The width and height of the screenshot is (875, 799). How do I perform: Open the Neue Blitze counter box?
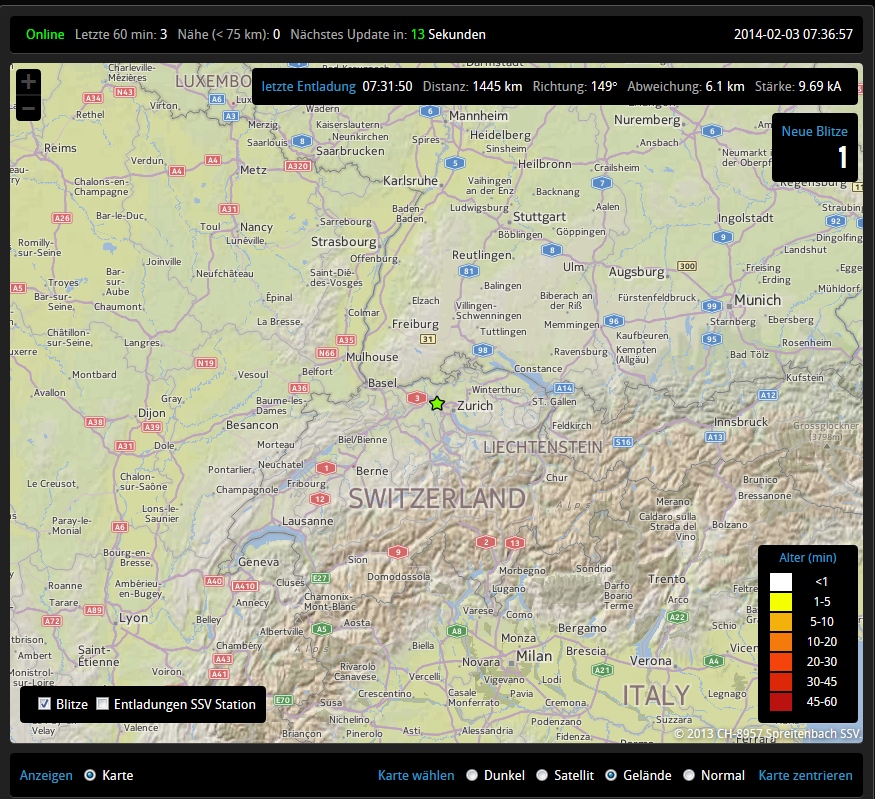814,147
